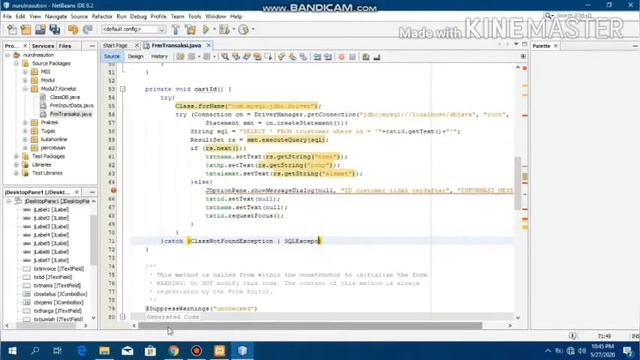This screenshot has width=640, height=360.
Task: Open File Explorer from taskbar
Action: click(104, 351)
